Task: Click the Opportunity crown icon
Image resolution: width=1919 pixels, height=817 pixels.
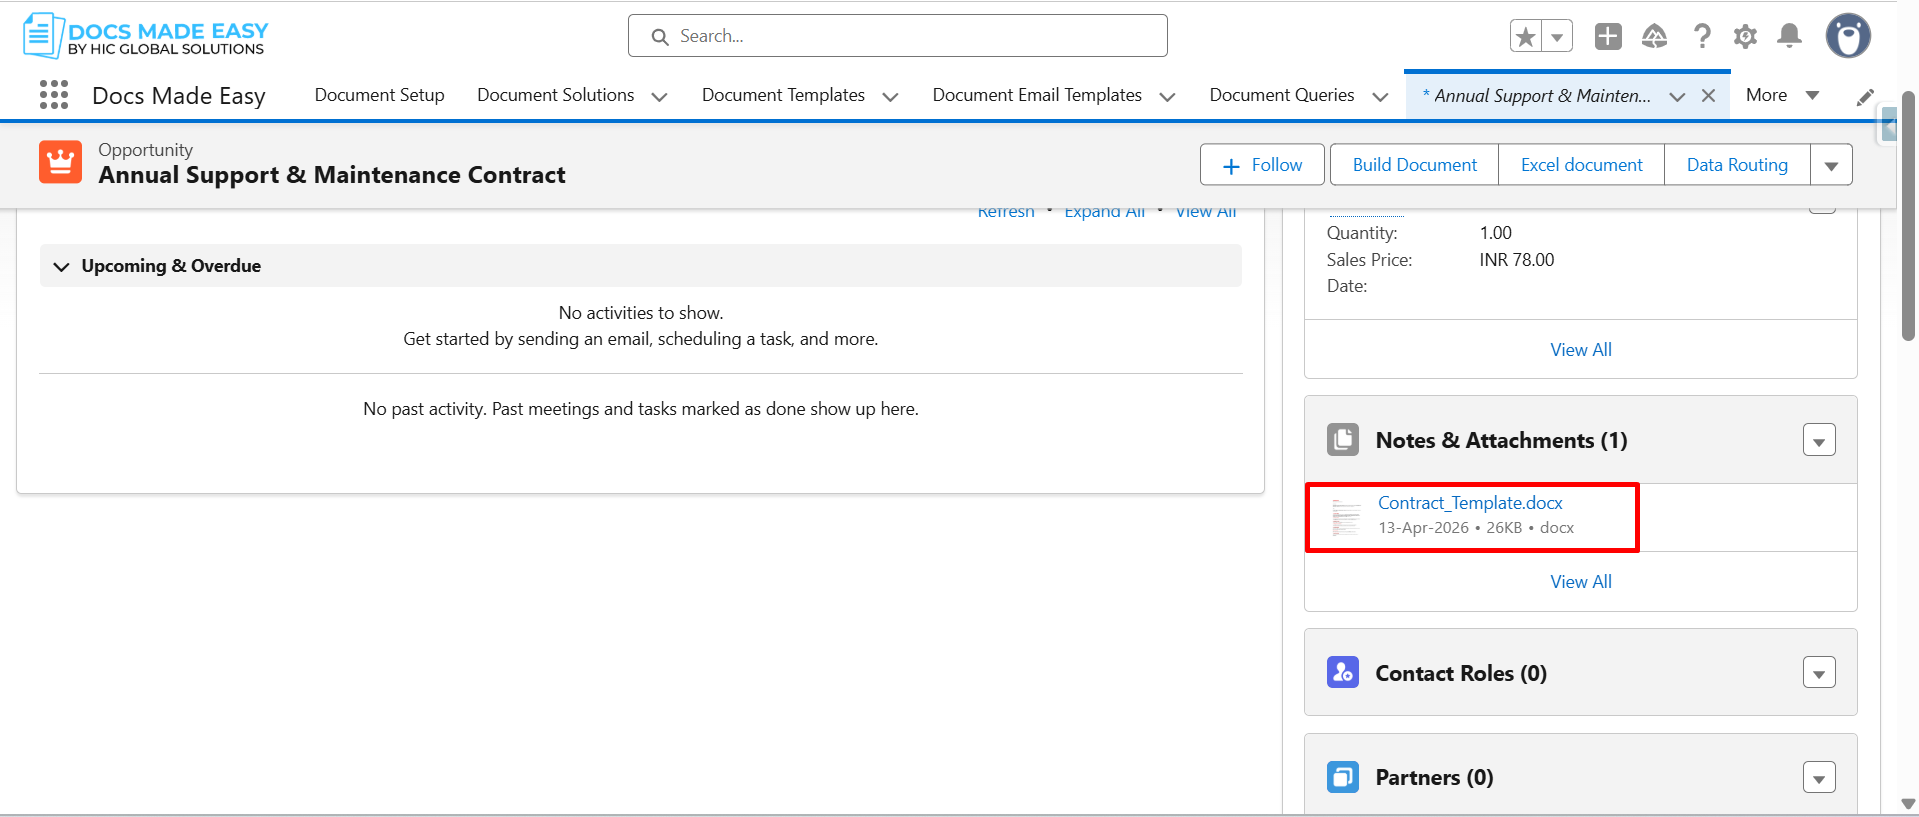Action: click(x=61, y=162)
